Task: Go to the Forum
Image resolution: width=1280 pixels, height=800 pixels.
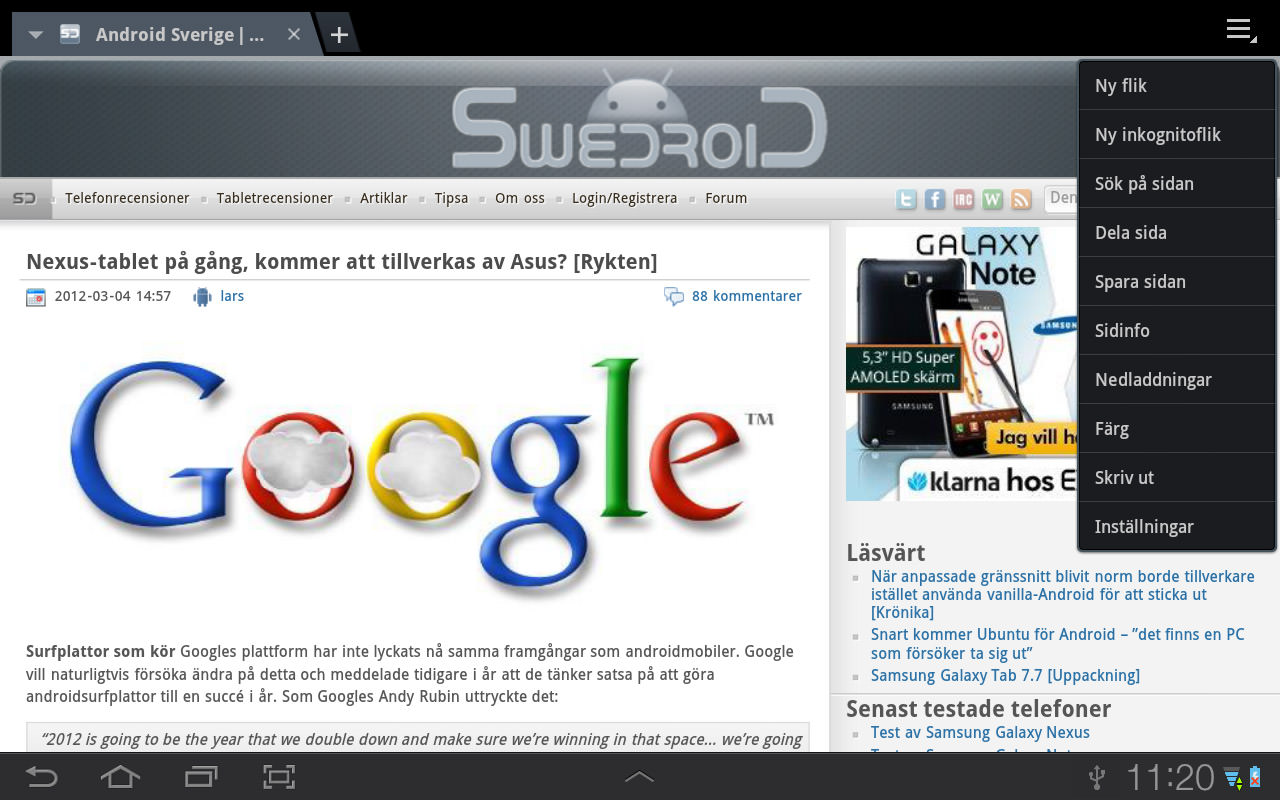Action: click(x=726, y=198)
